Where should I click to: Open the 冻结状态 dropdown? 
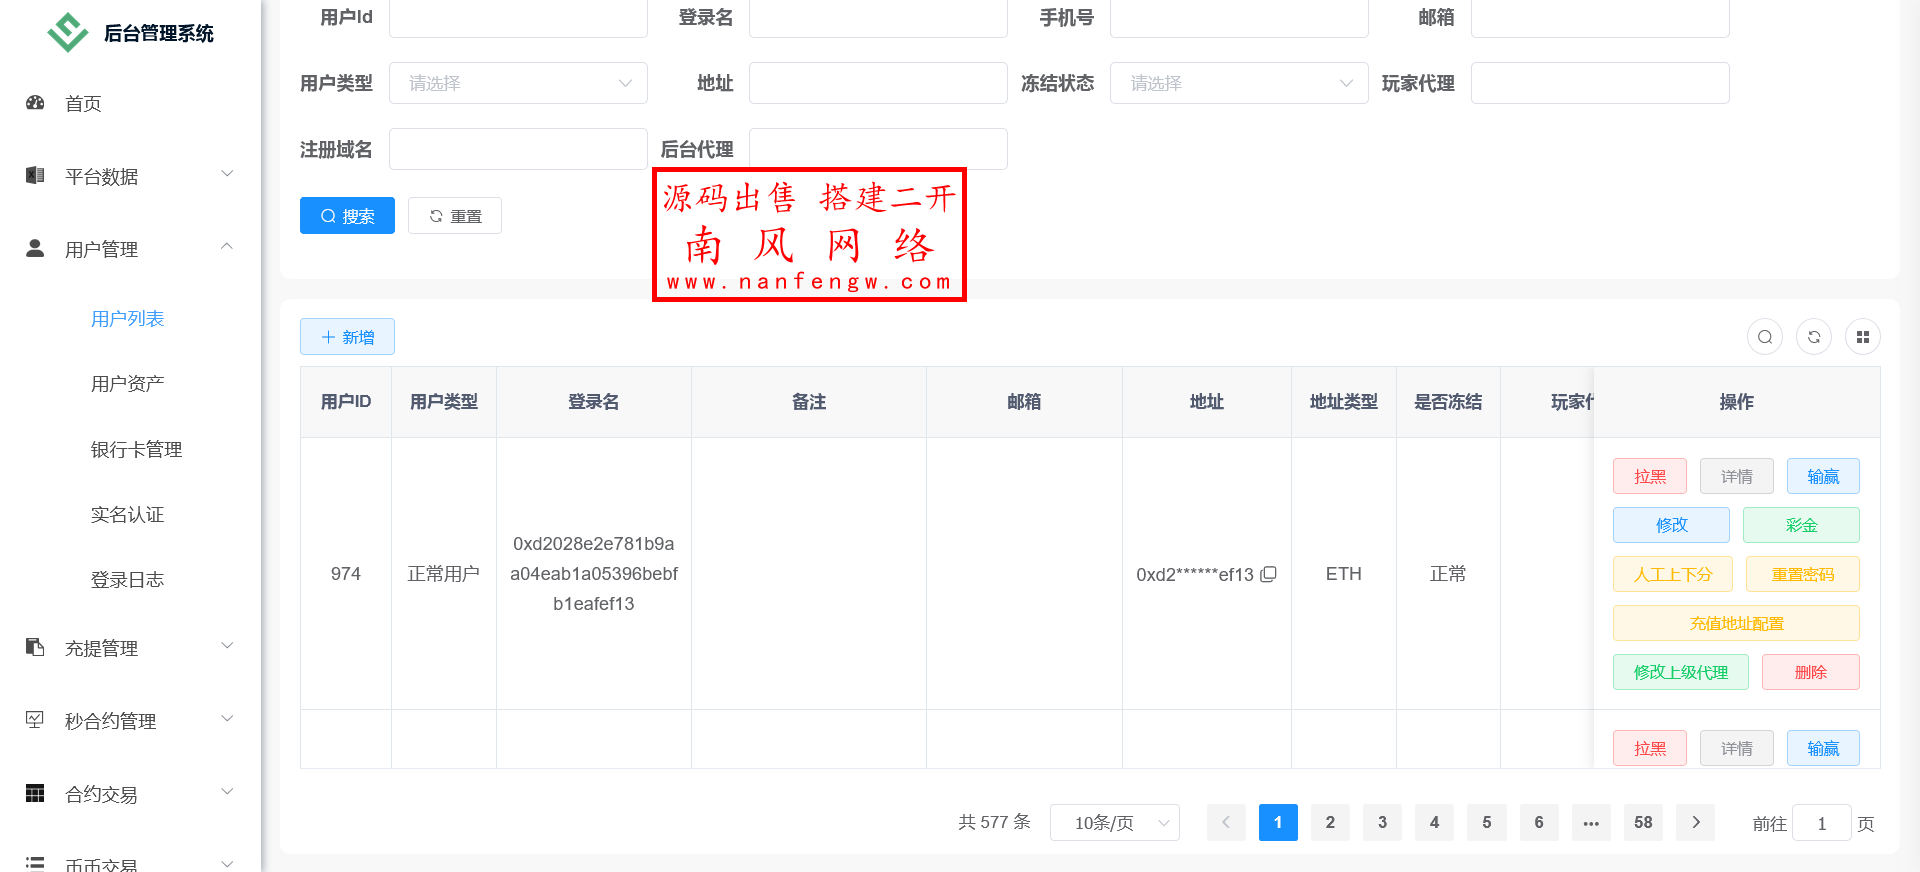[x=1239, y=83]
